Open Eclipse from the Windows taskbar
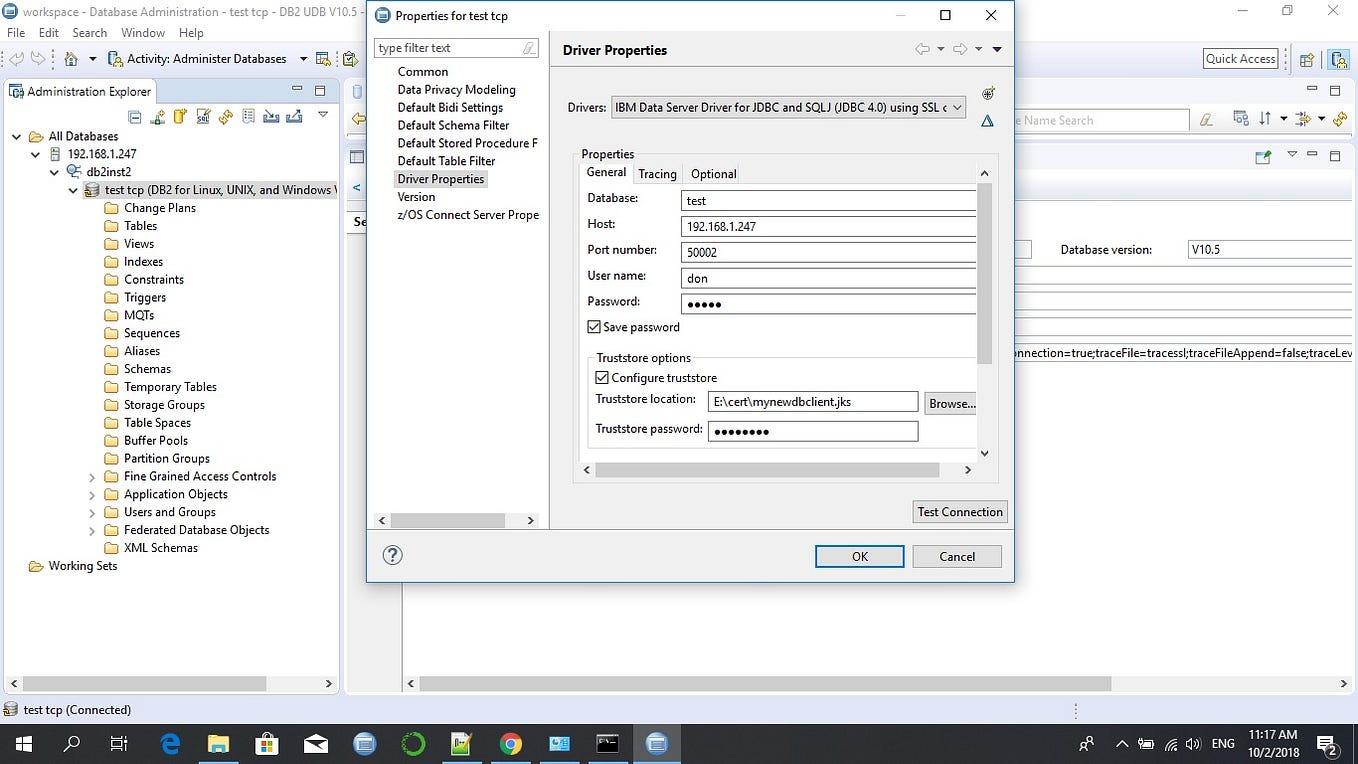Viewport: 1358px width, 764px height. click(657, 743)
